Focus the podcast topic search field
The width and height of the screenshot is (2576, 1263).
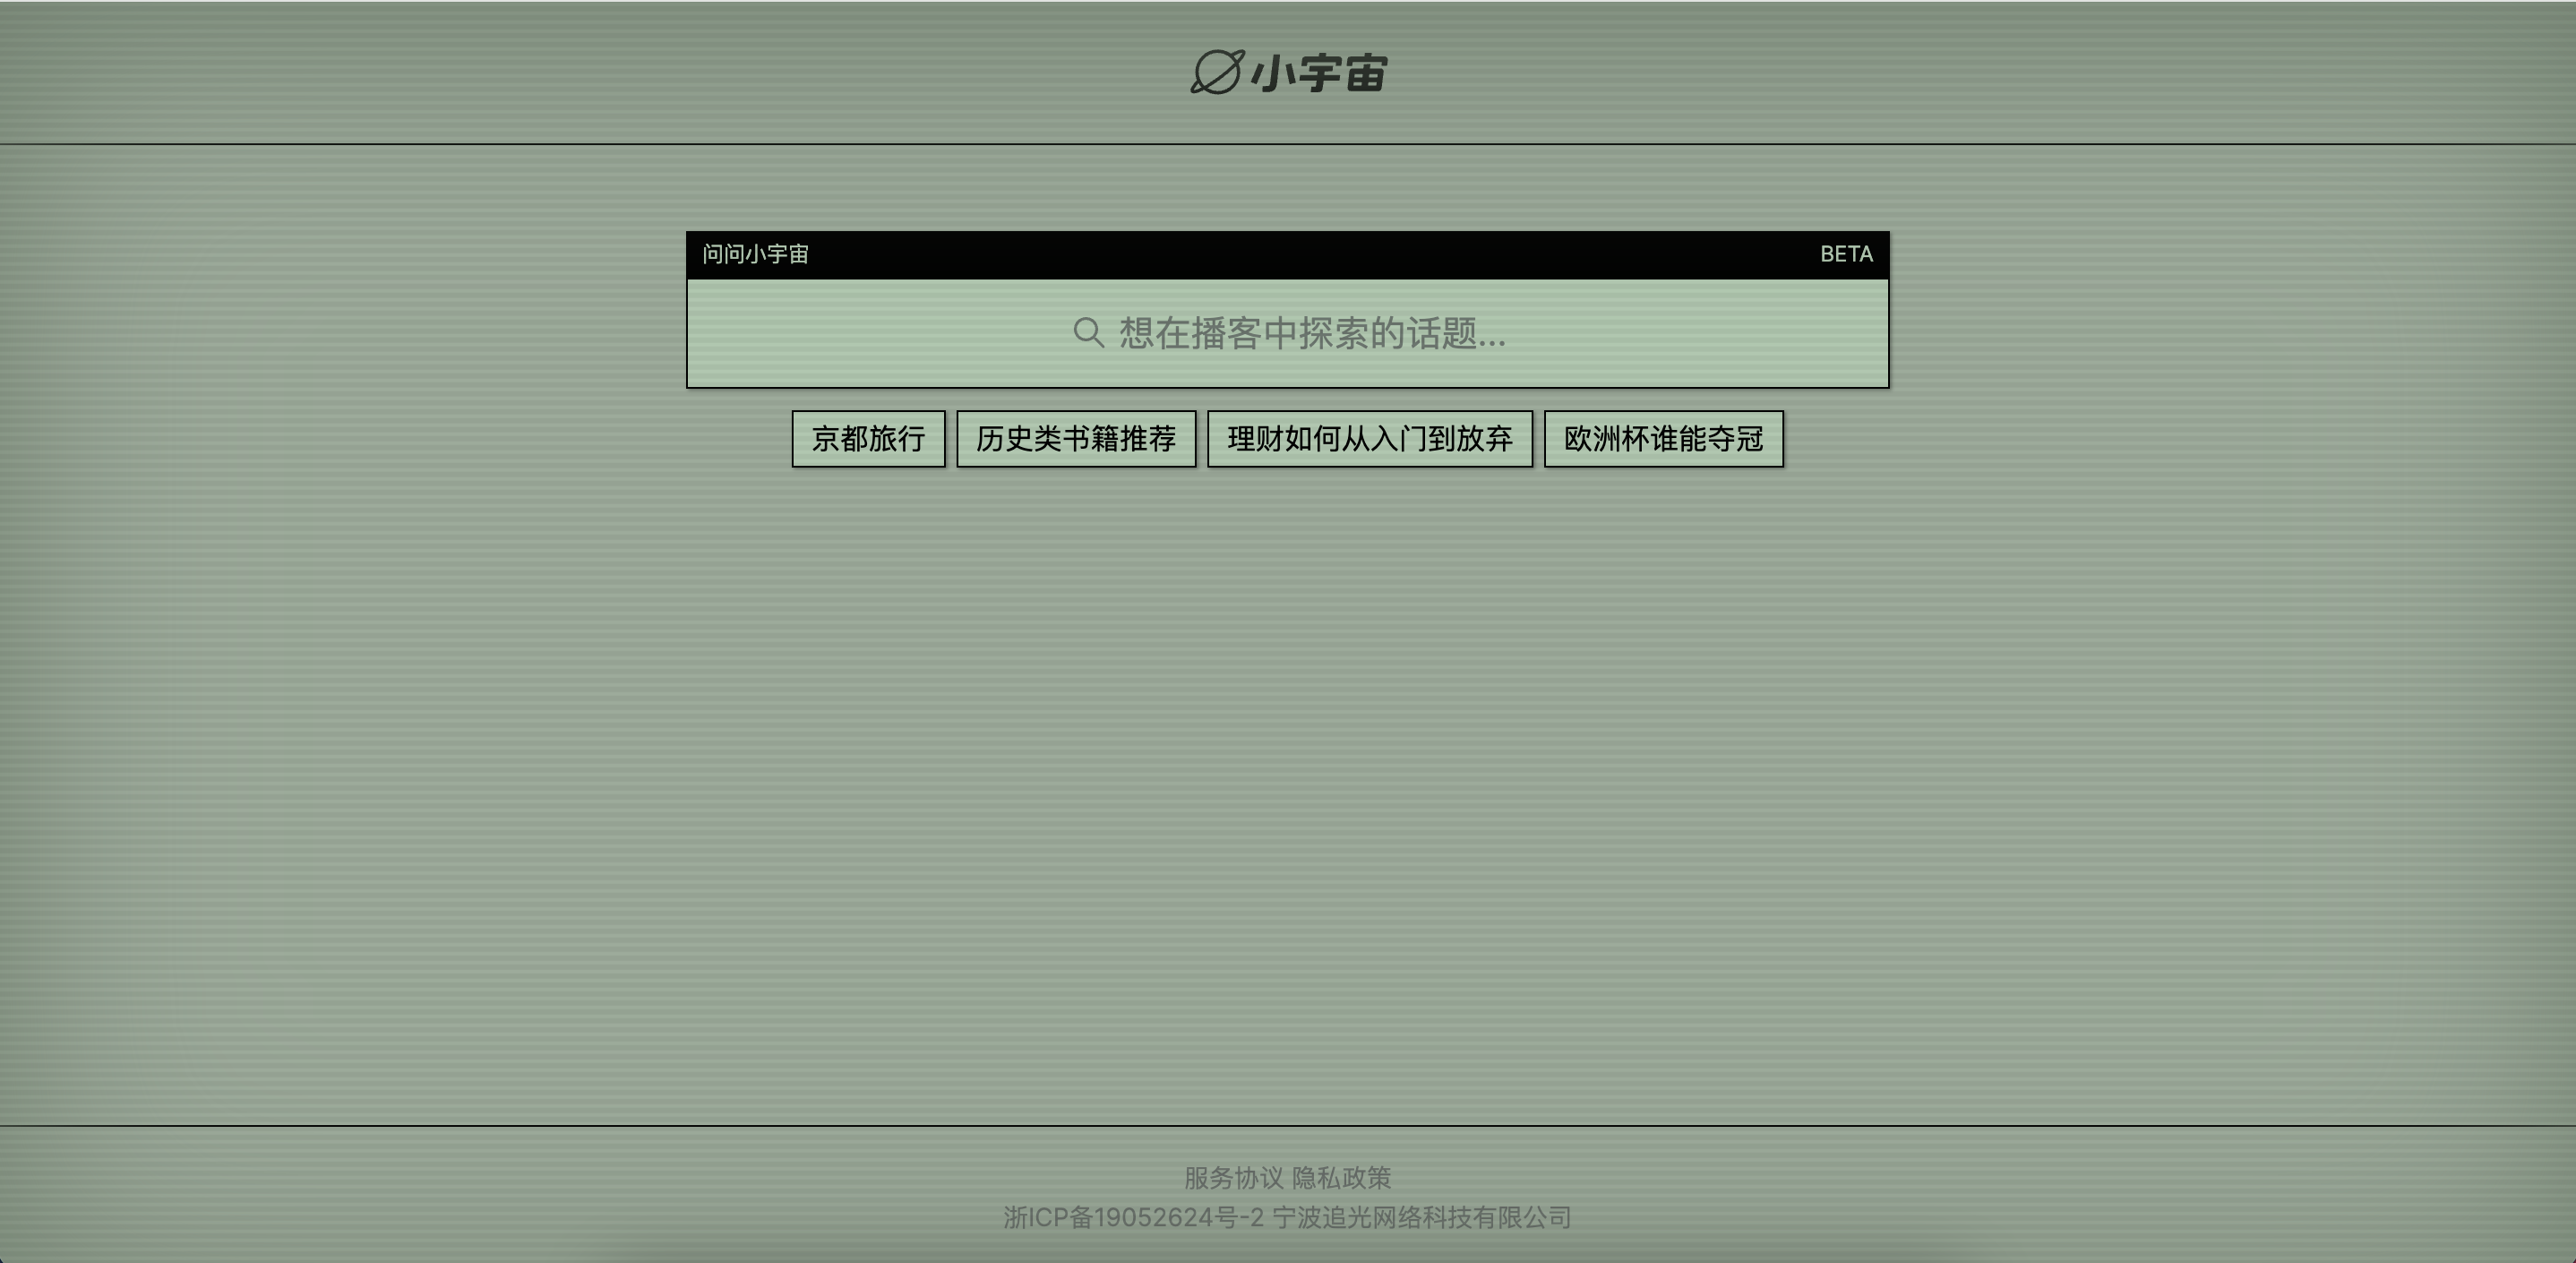(1288, 333)
